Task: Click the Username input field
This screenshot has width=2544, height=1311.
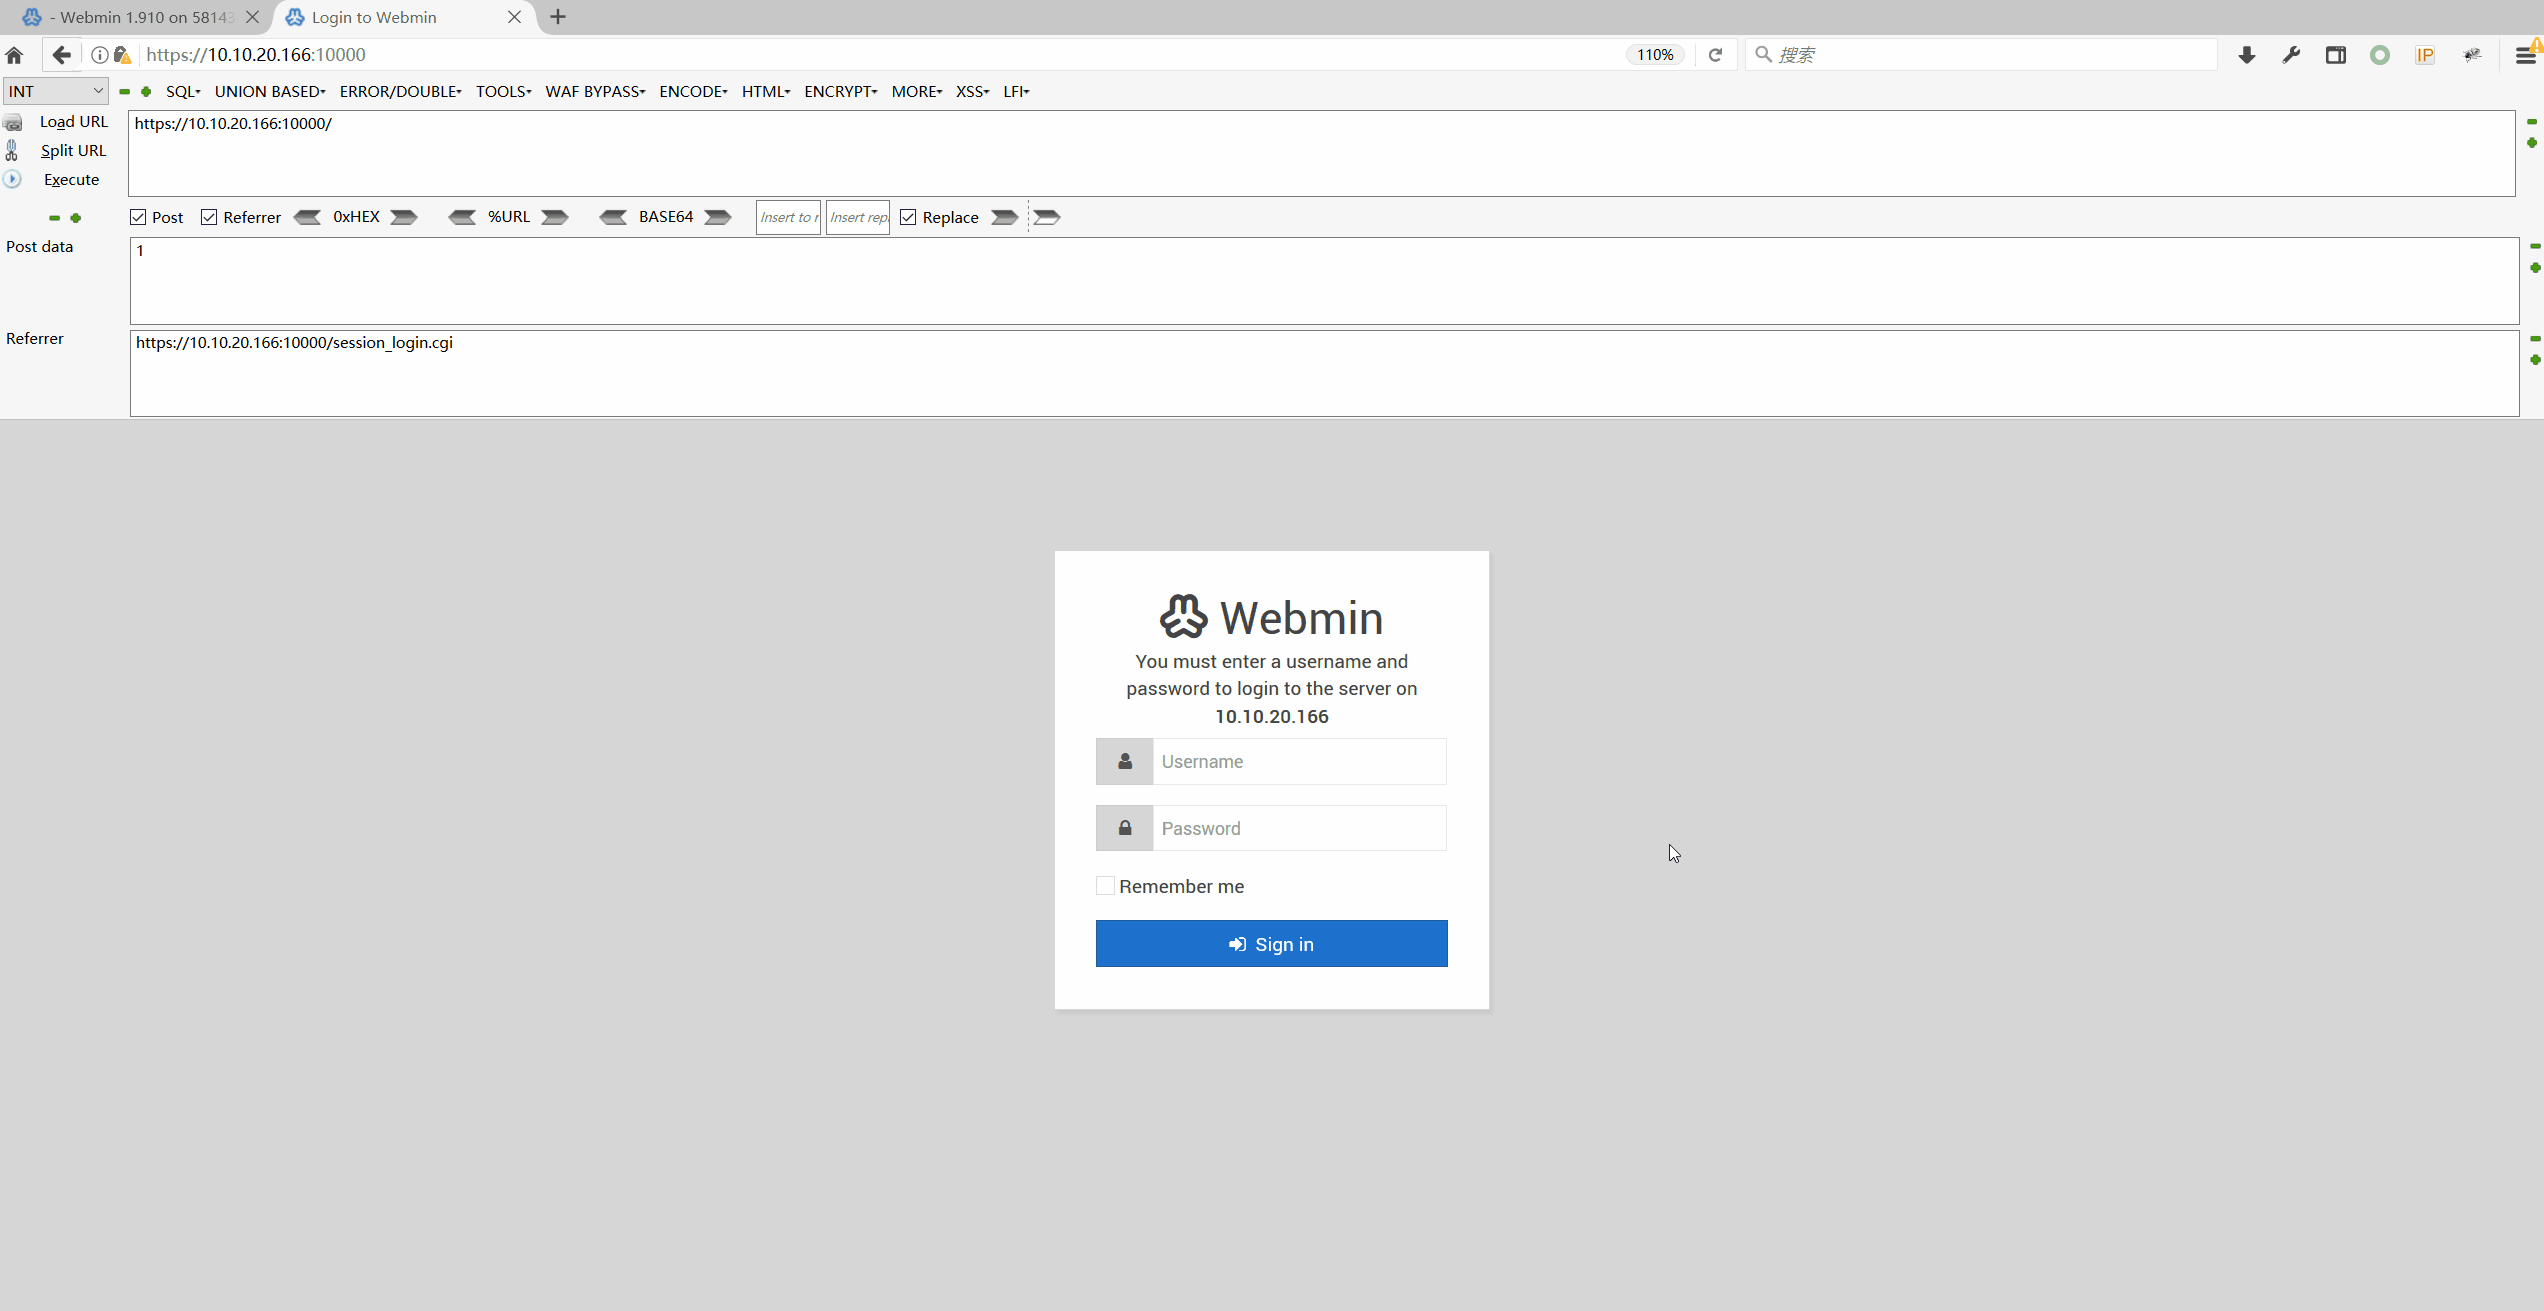Action: [1298, 762]
